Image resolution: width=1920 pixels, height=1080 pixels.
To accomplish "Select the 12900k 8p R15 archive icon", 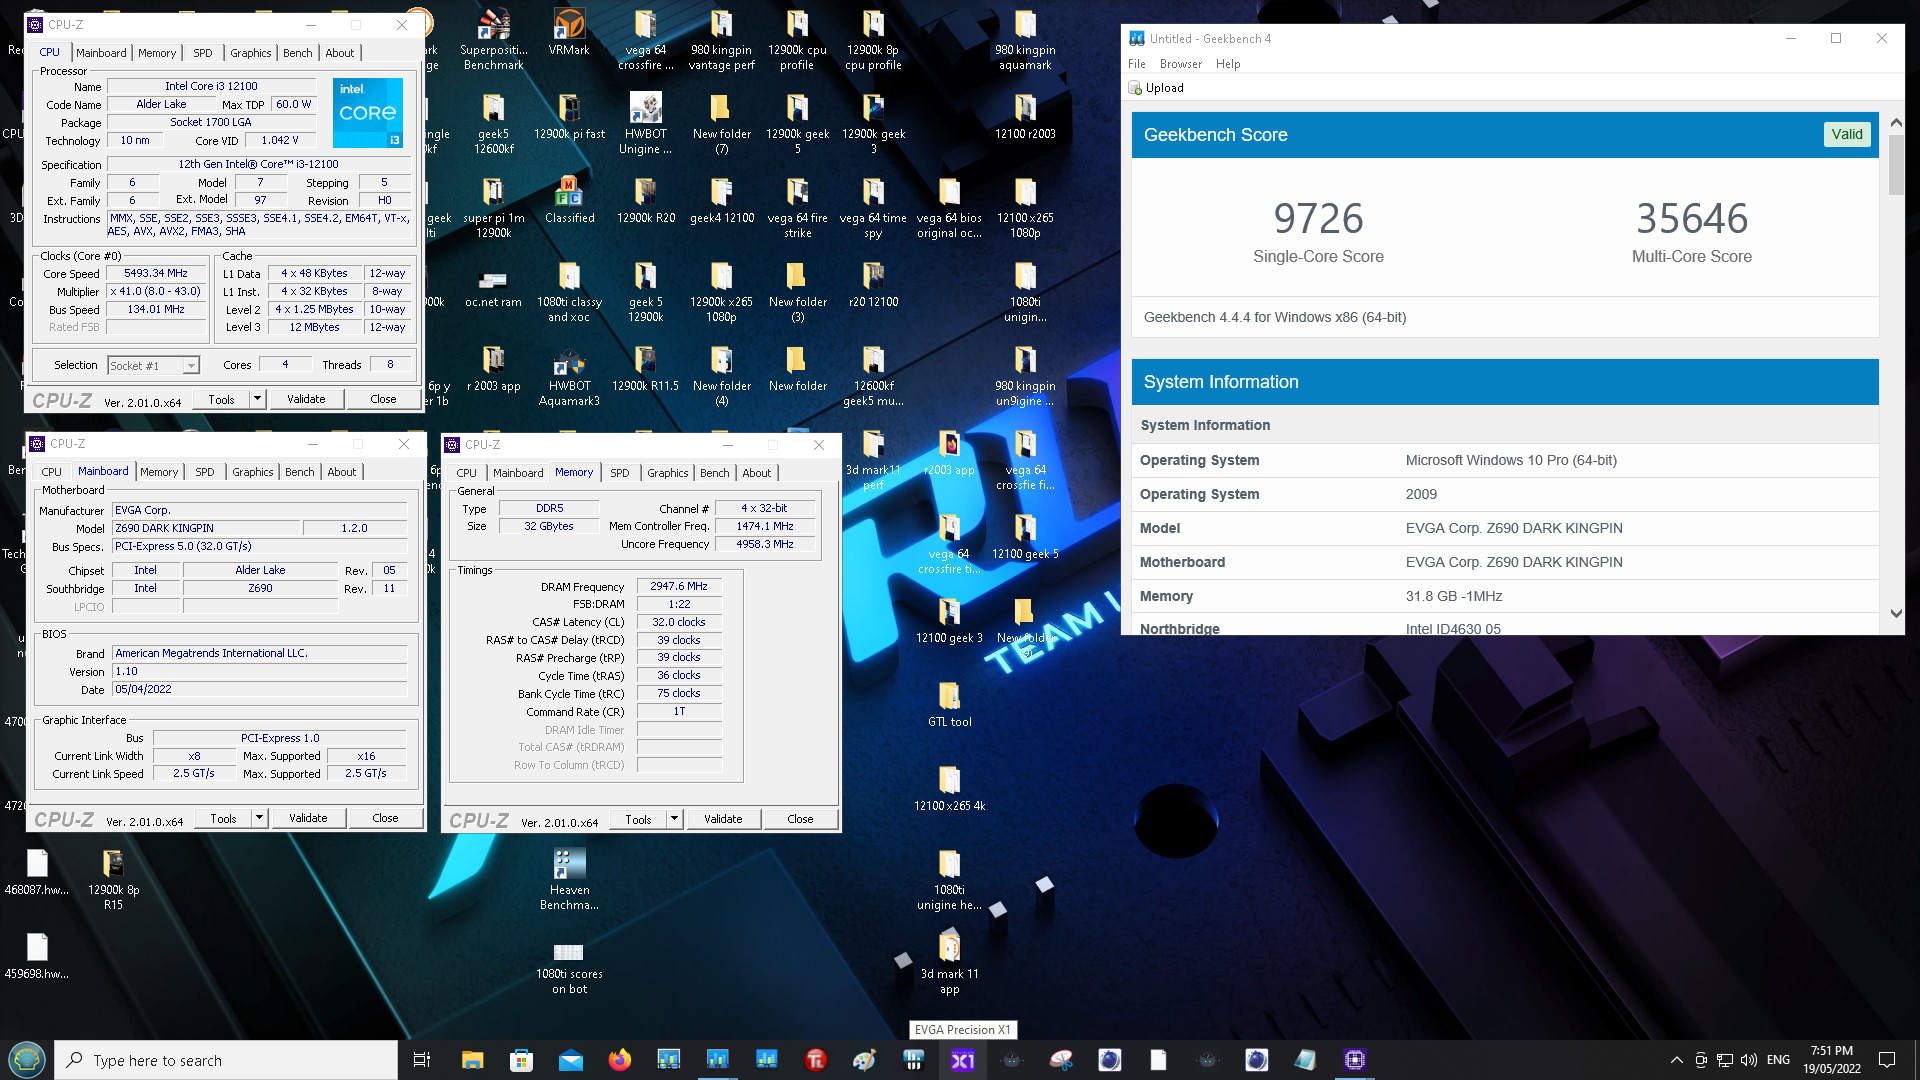I will 113,880.
